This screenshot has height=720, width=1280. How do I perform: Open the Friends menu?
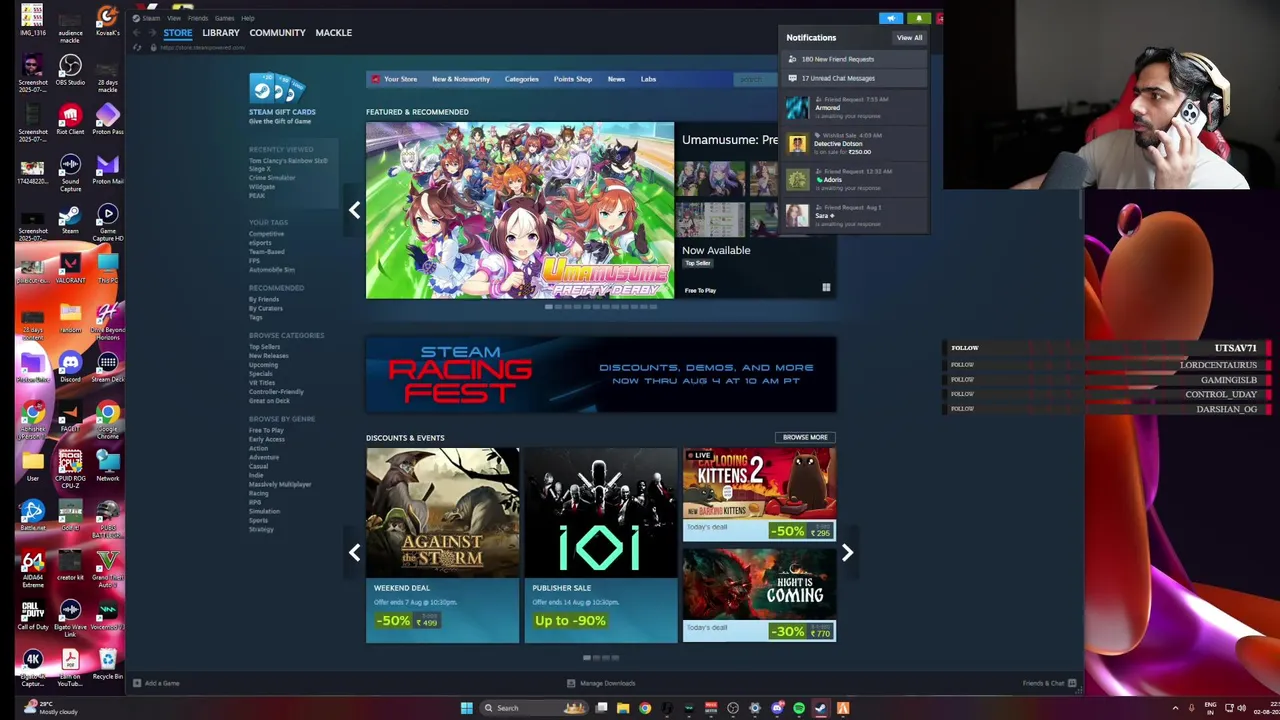pos(198,18)
